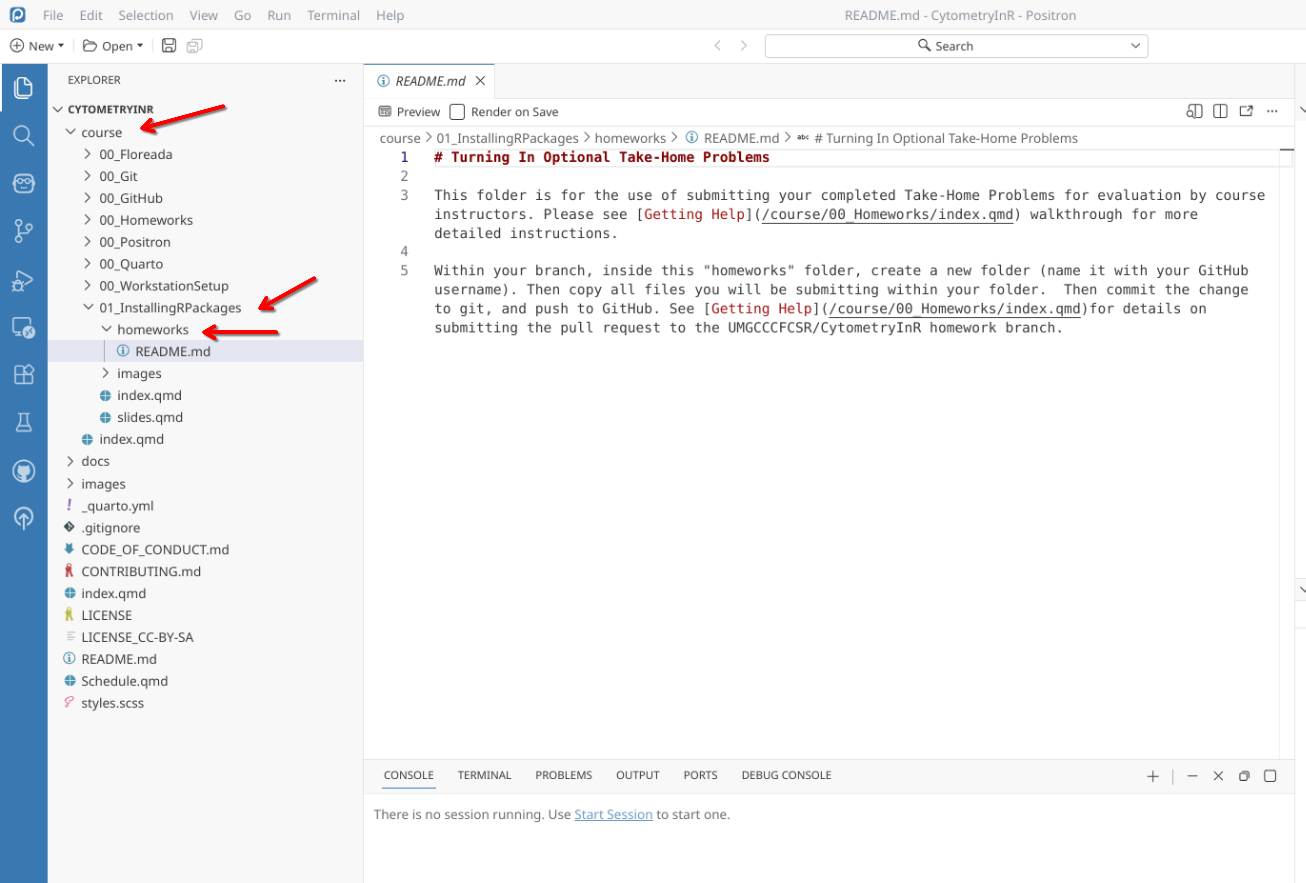The height and width of the screenshot is (883, 1306).
Task: Click the Start Session link
Action: click(x=613, y=814)
